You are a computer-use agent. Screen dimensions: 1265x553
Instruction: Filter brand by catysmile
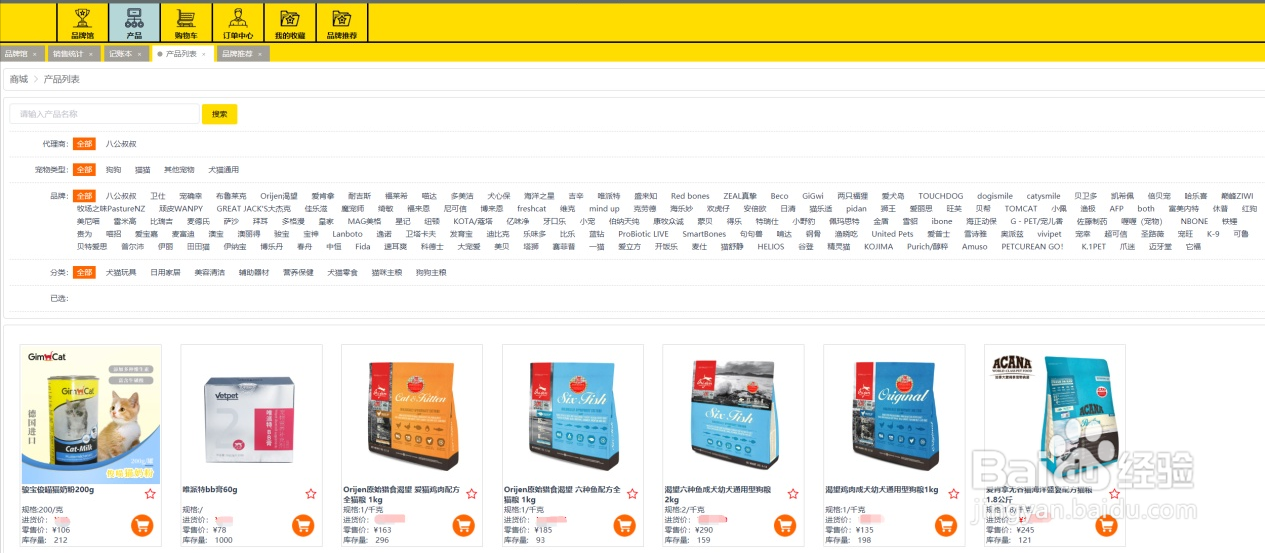click(1043, 196)
